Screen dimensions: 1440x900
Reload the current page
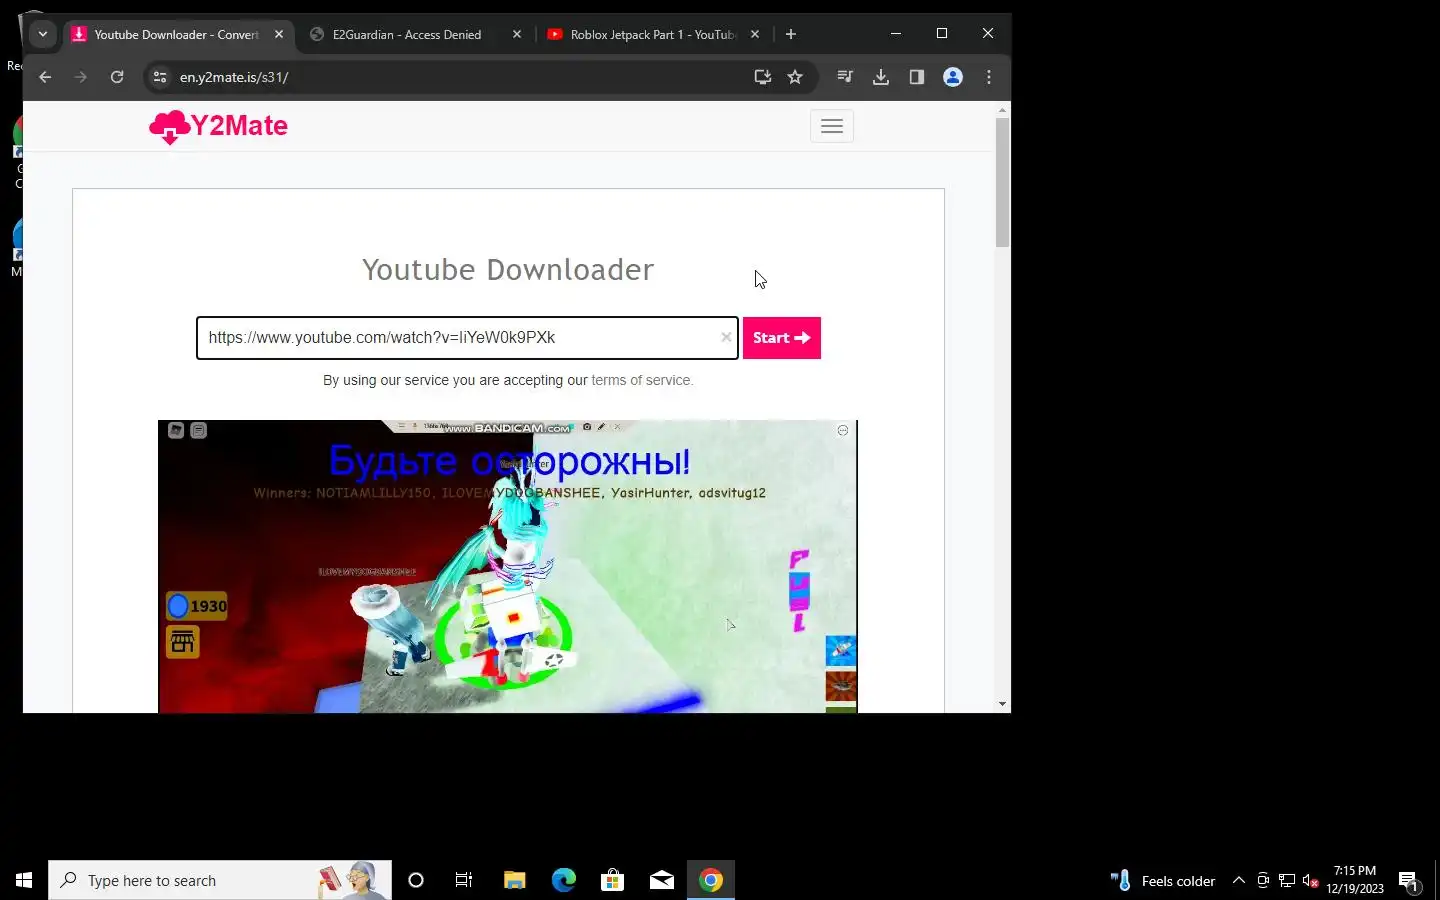(x=117, y=77)
